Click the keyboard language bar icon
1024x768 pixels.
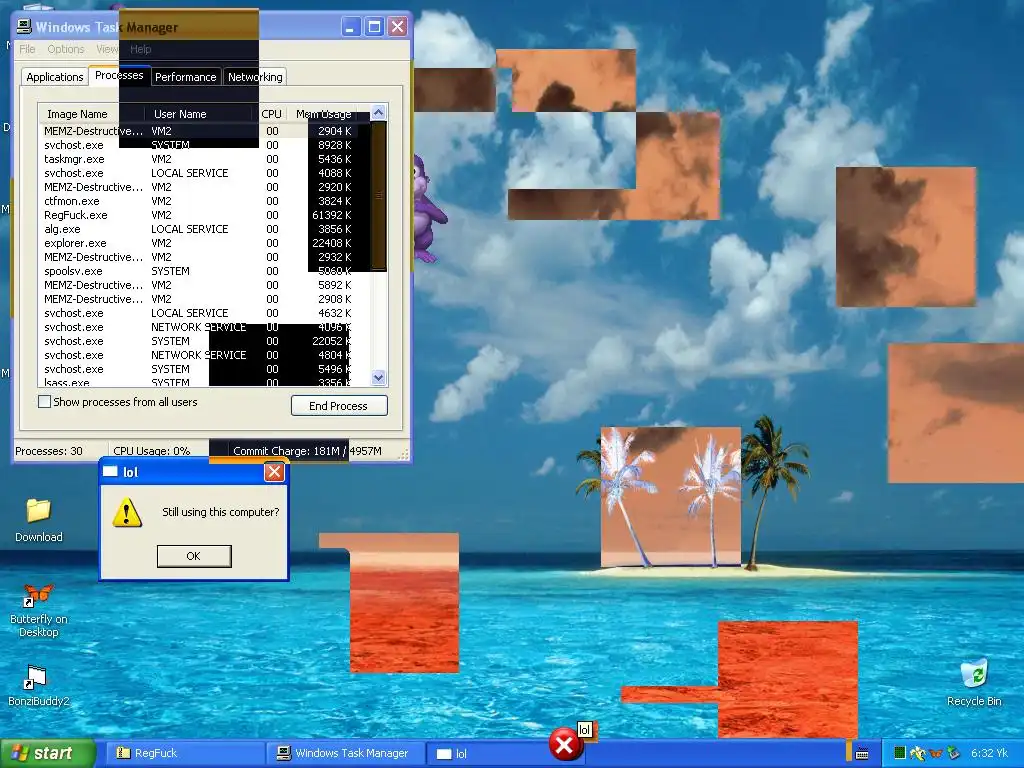(x=862, y=754)
